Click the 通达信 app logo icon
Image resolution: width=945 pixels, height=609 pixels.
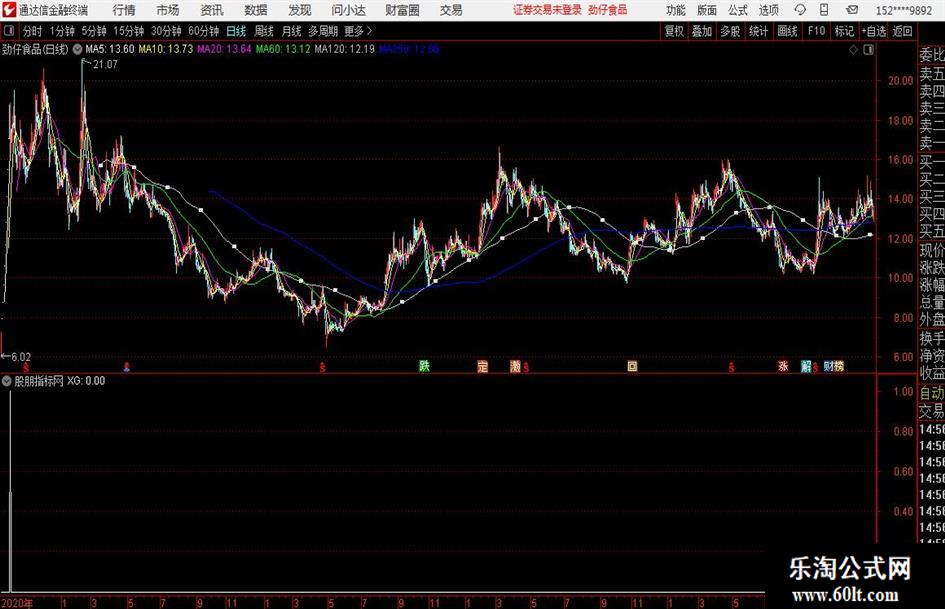coord(9,10)
